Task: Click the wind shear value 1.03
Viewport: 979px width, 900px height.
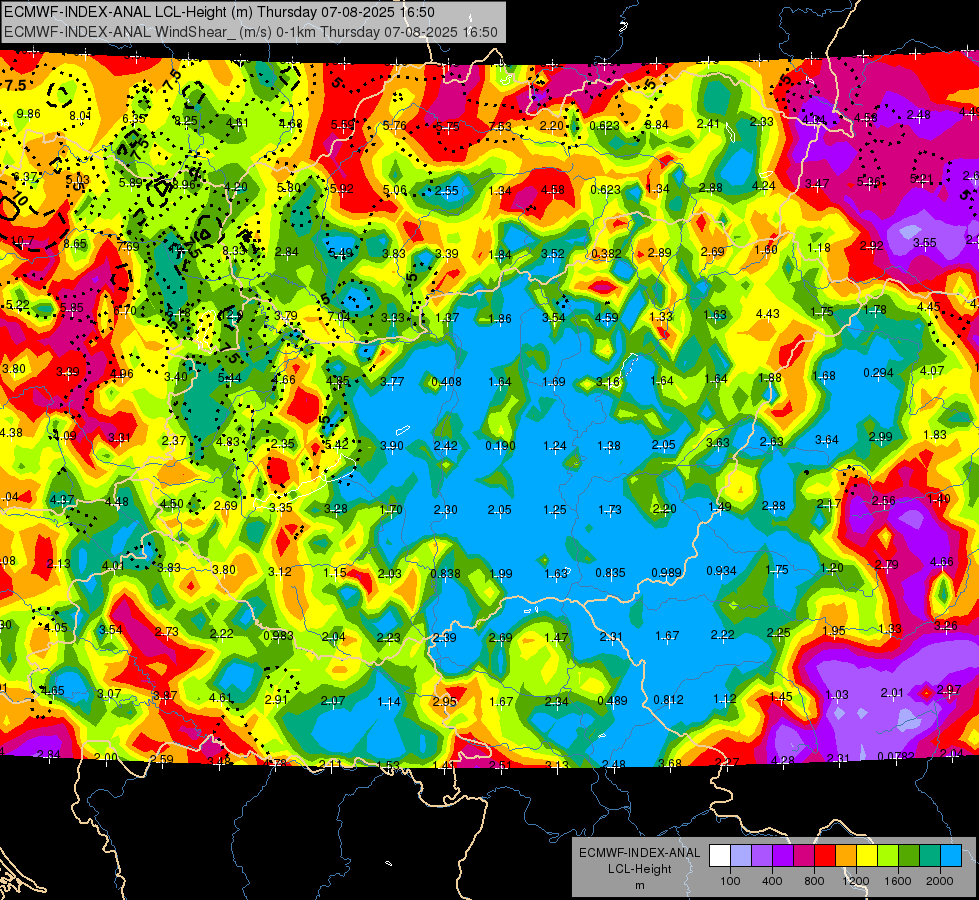Action: [837, 695]
